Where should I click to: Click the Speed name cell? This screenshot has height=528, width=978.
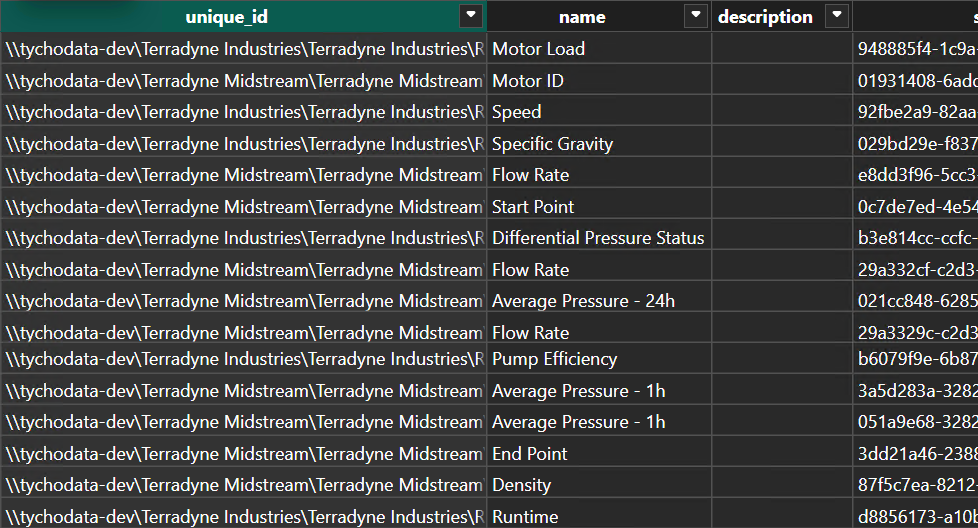click(x=599, y=112)
